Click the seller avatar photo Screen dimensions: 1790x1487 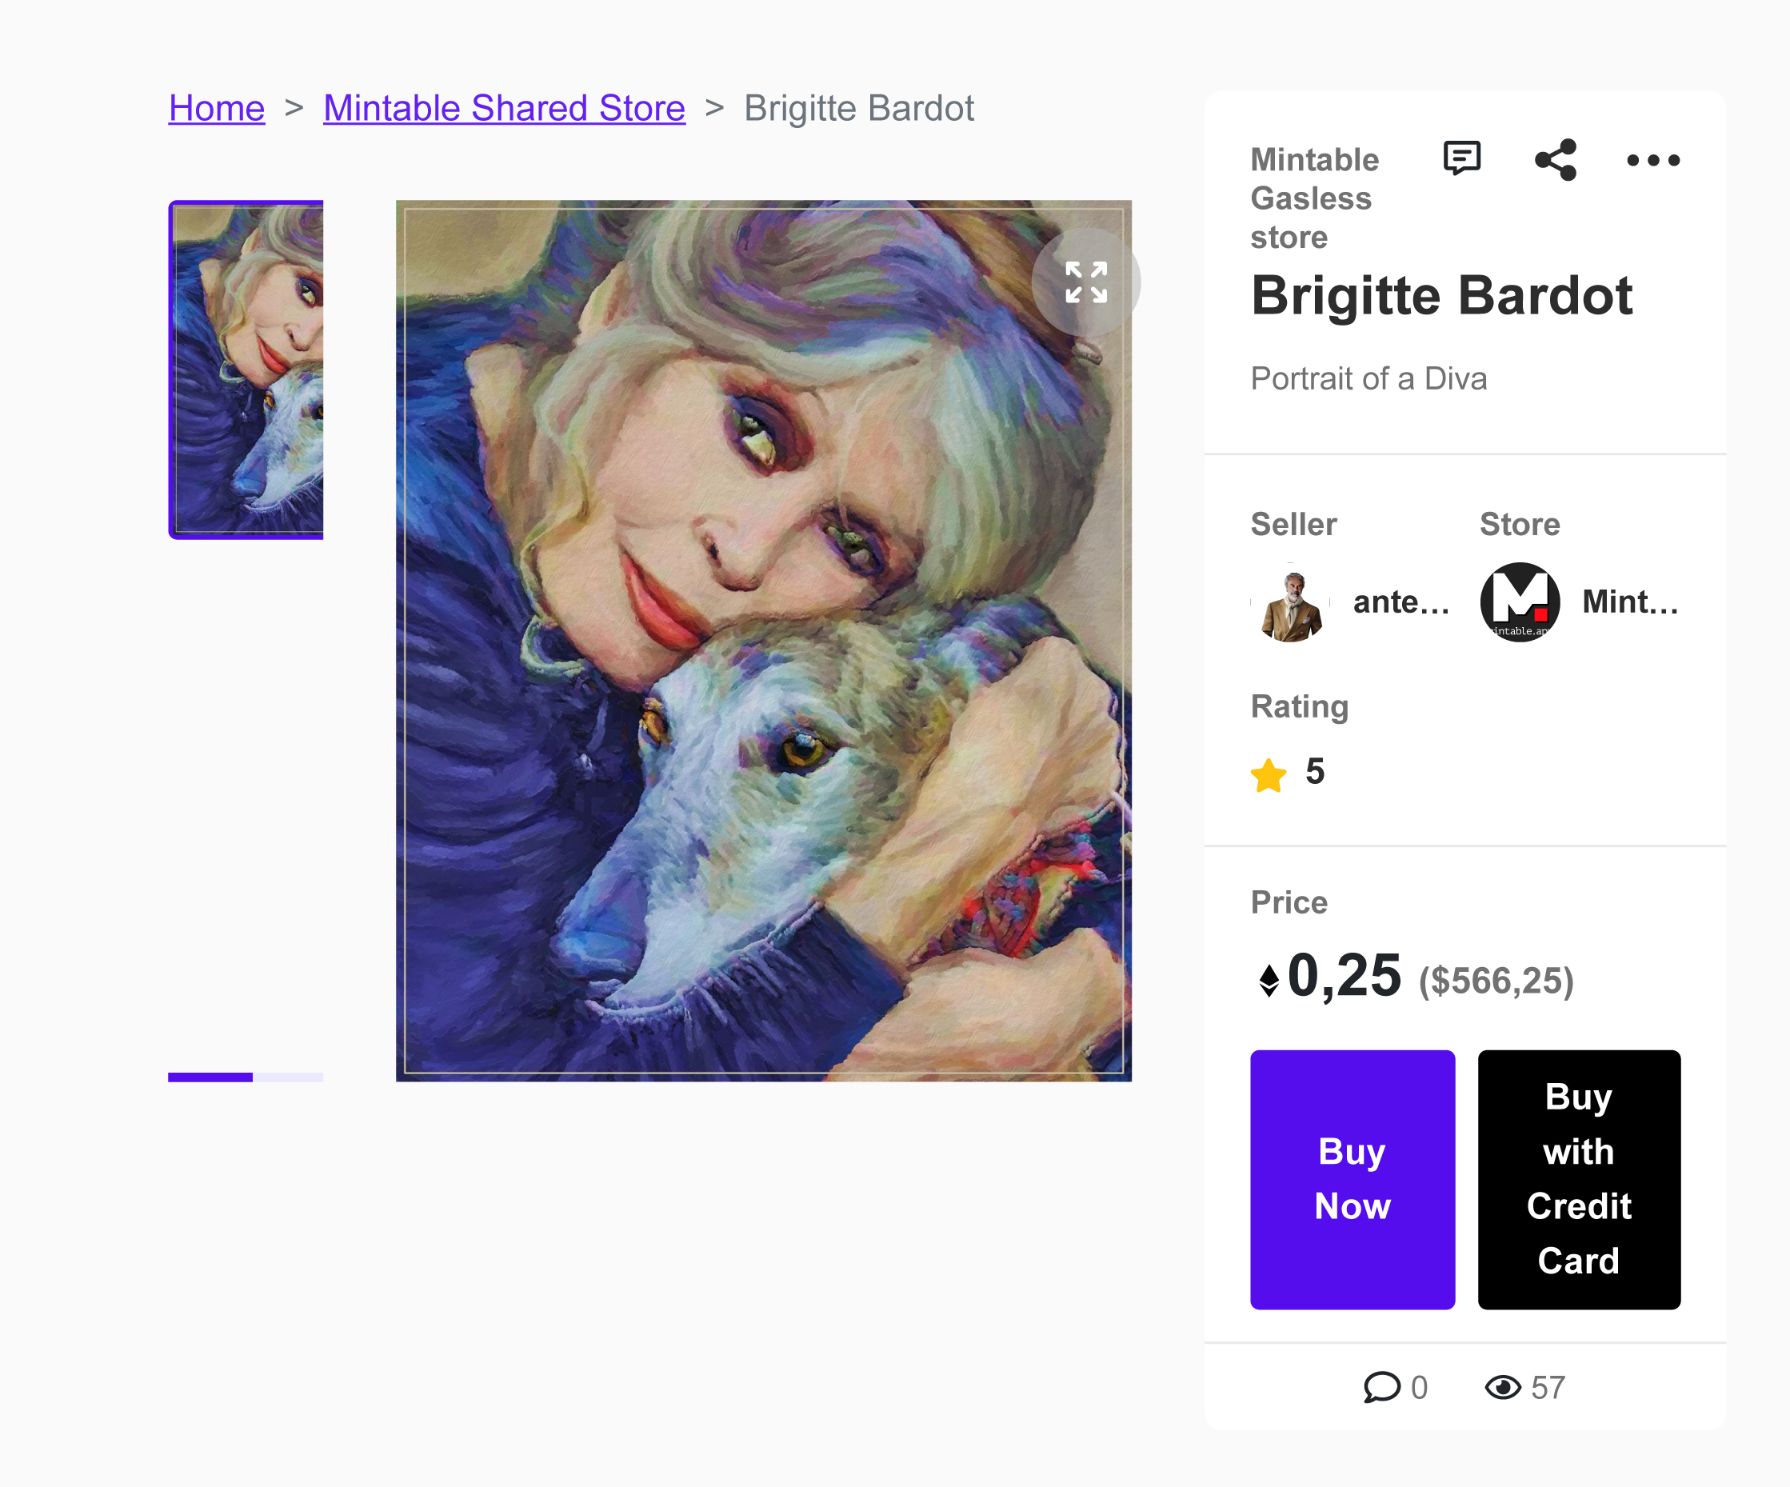(1290, 603)
